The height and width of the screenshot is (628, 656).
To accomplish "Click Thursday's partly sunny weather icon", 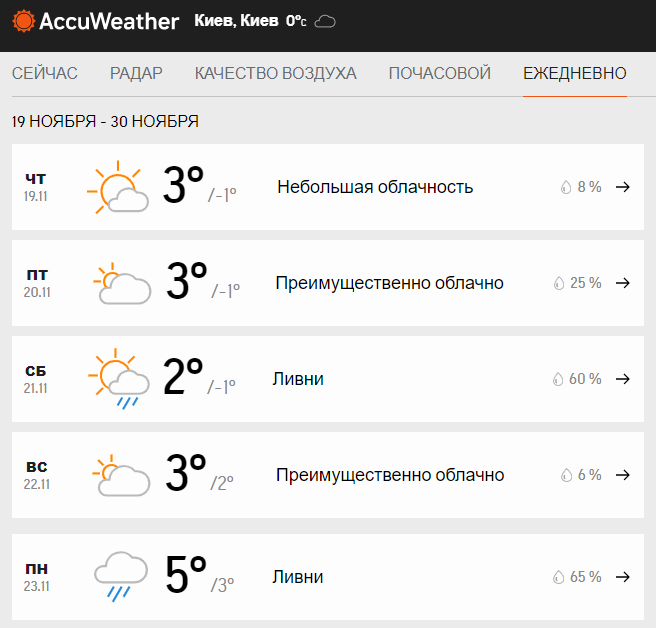I will [x=118, y=188].
